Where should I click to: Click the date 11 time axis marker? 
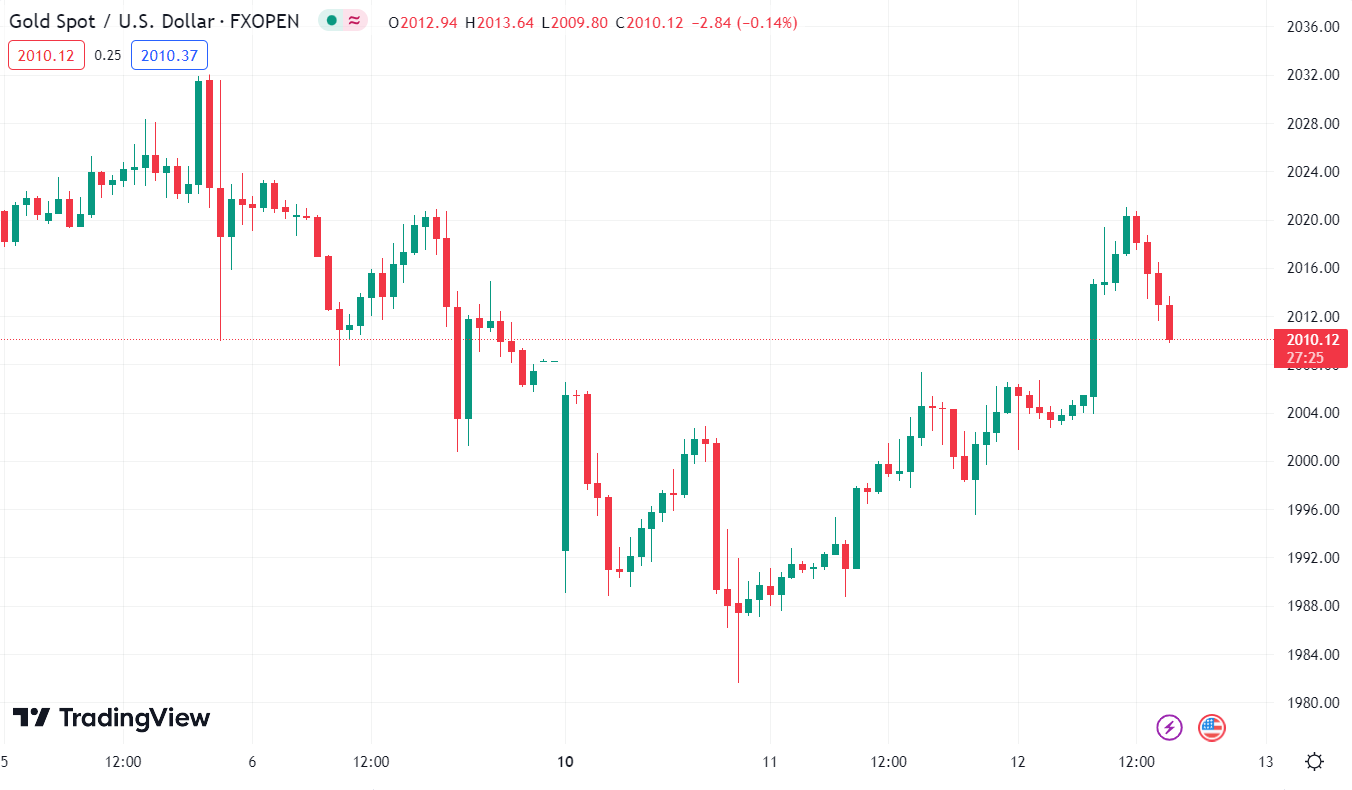tap(770, 762)
